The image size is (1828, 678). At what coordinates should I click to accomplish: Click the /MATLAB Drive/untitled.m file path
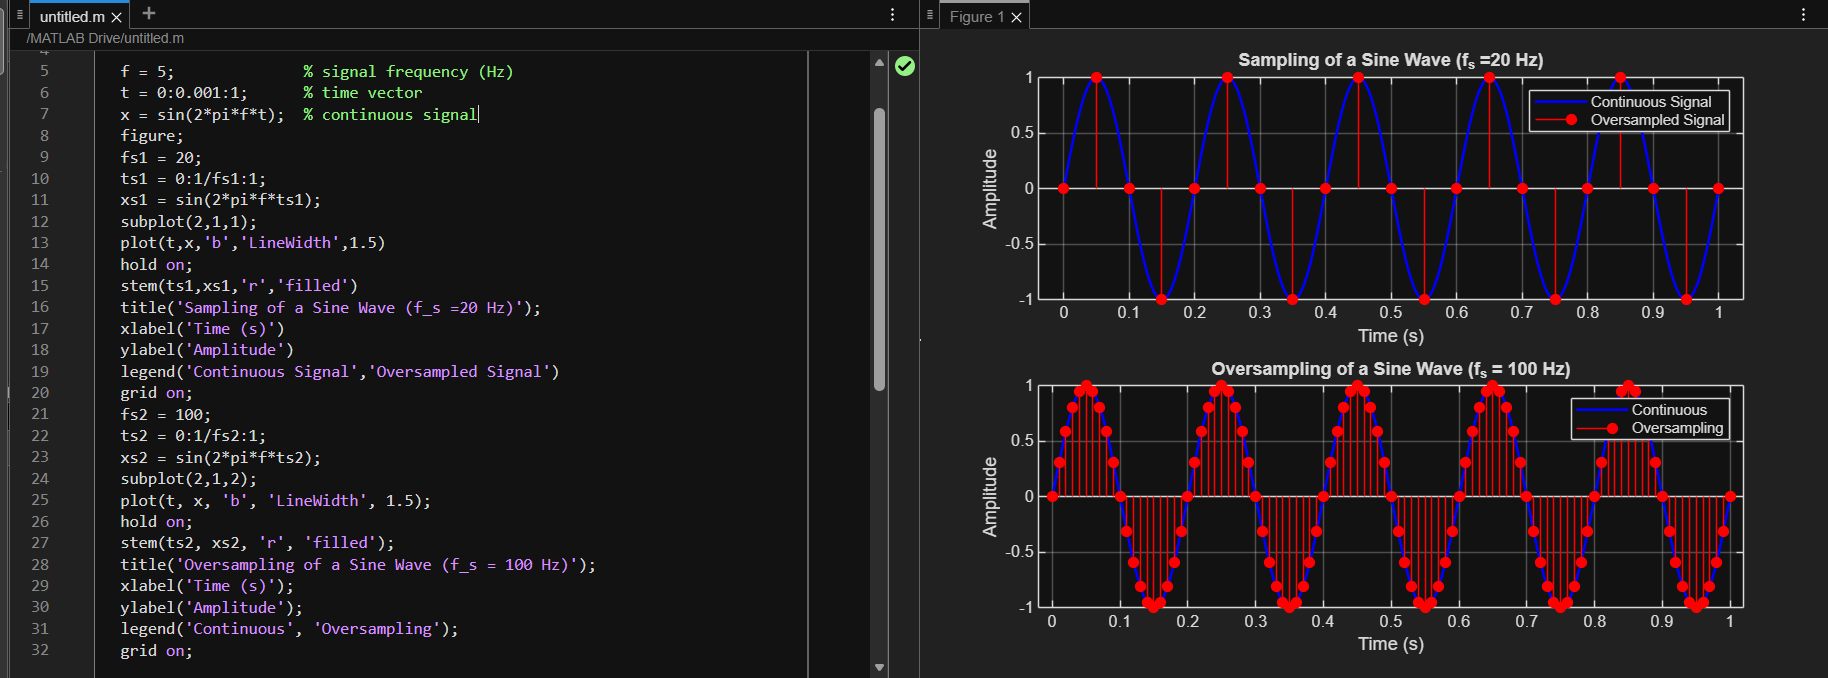point(105,38)
